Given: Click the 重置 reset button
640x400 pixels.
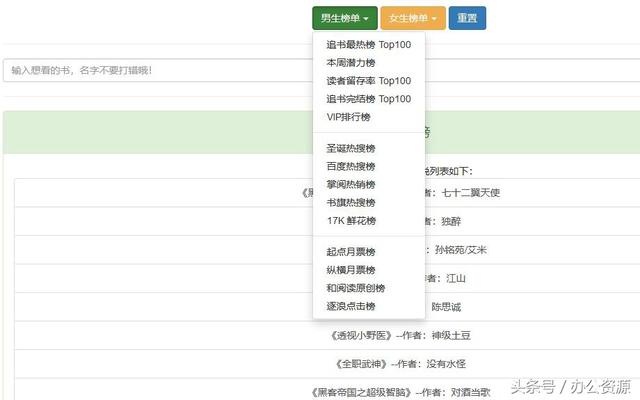Looking at the screenshot, I should [x=467, y=18].
